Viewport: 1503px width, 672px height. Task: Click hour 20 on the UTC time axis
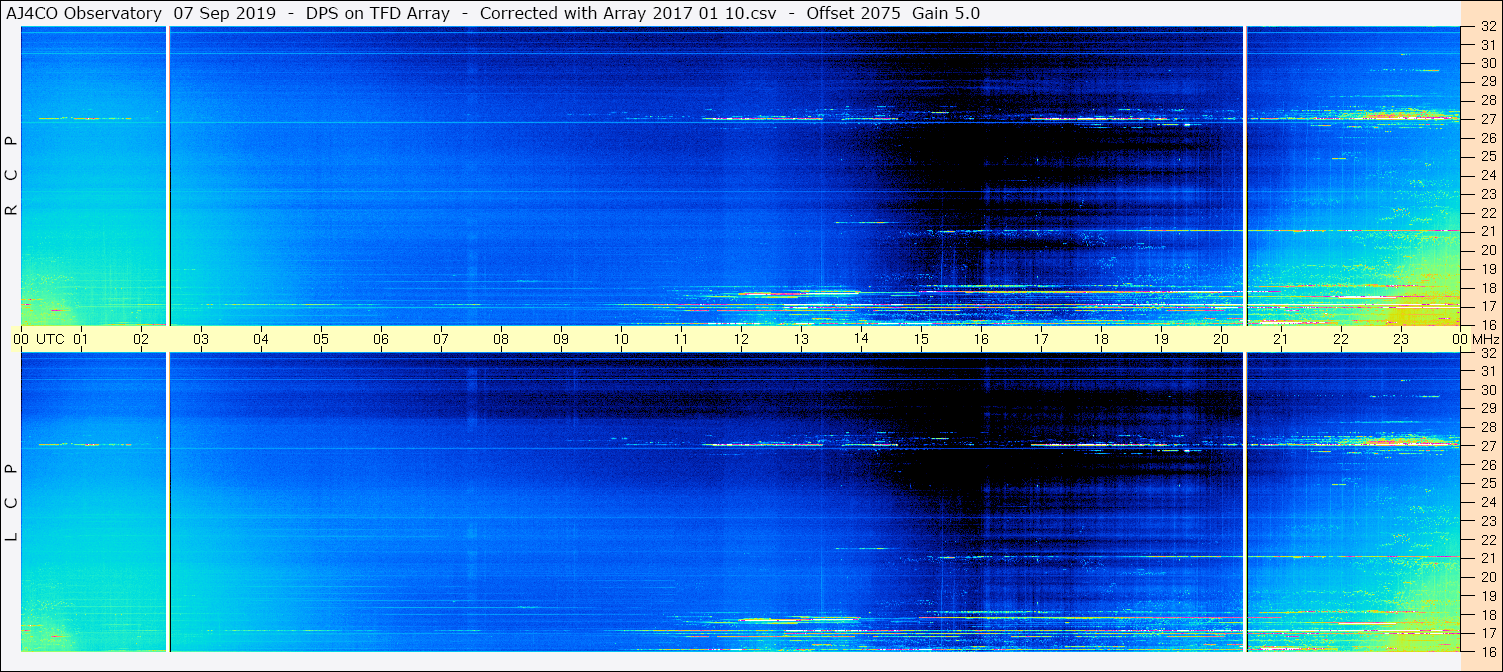tap(1221, 339)
